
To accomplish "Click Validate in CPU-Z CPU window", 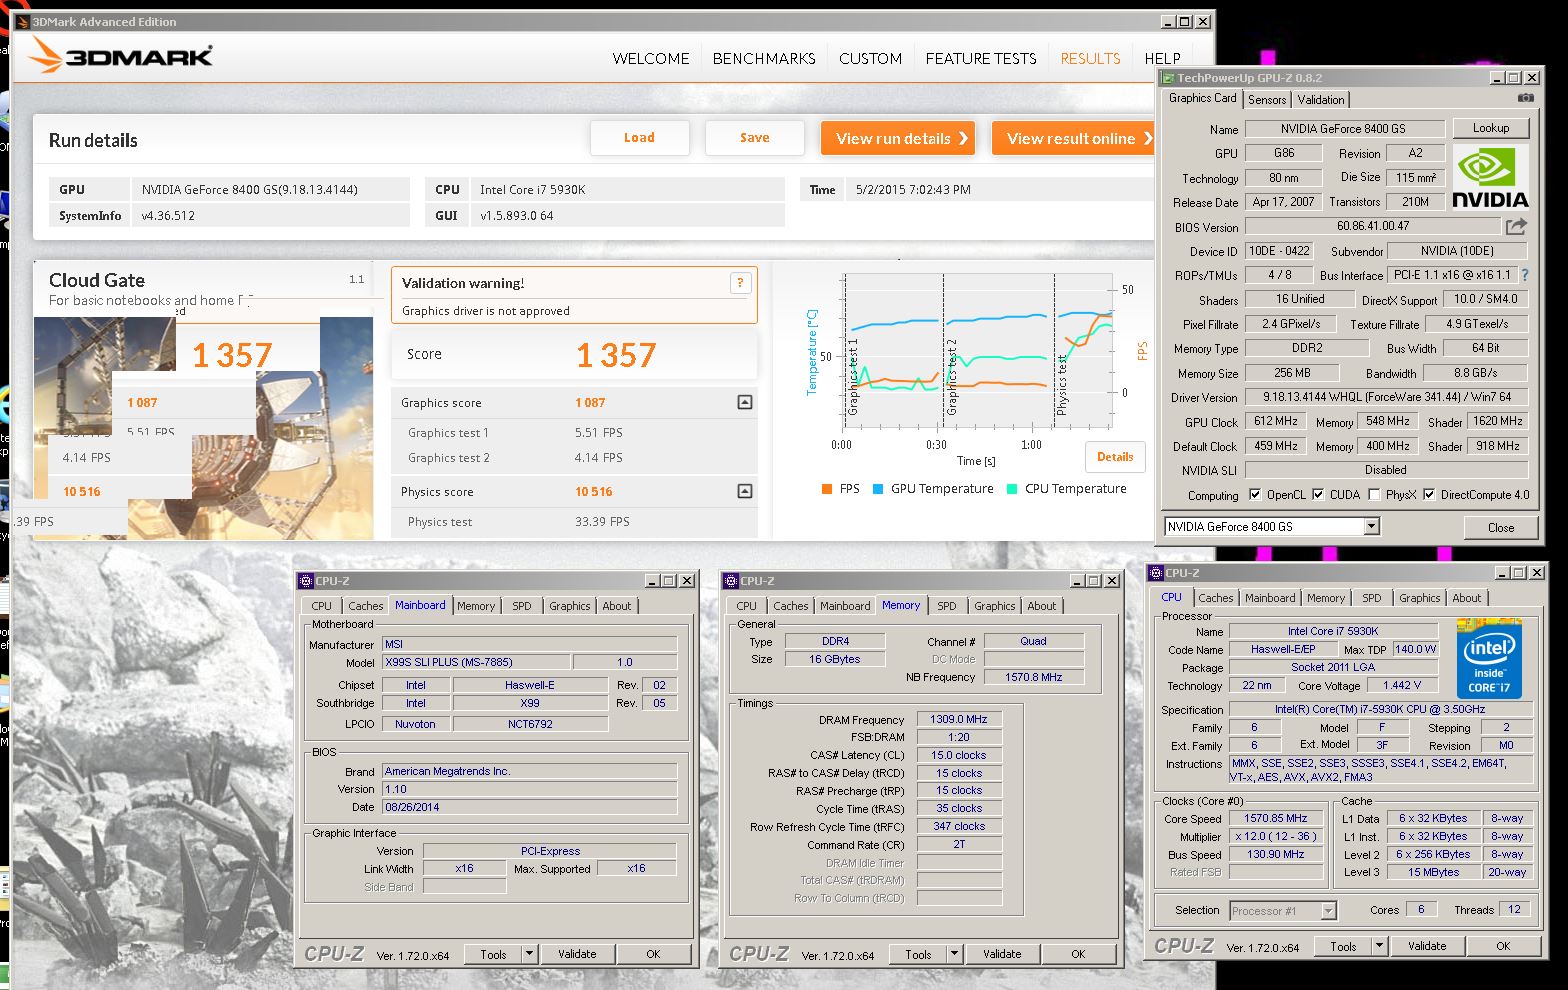I will click(x=1427, y=946).
